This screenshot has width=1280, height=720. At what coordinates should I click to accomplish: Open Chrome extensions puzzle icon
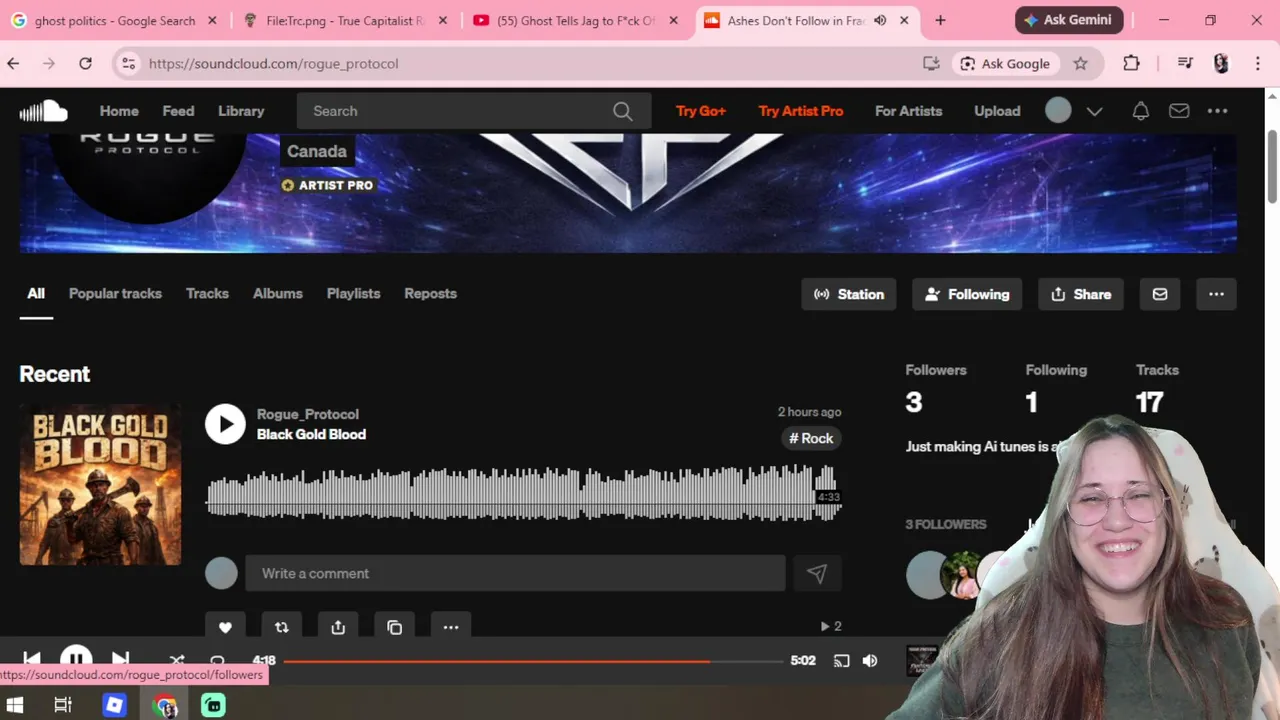coord(1131,63)
